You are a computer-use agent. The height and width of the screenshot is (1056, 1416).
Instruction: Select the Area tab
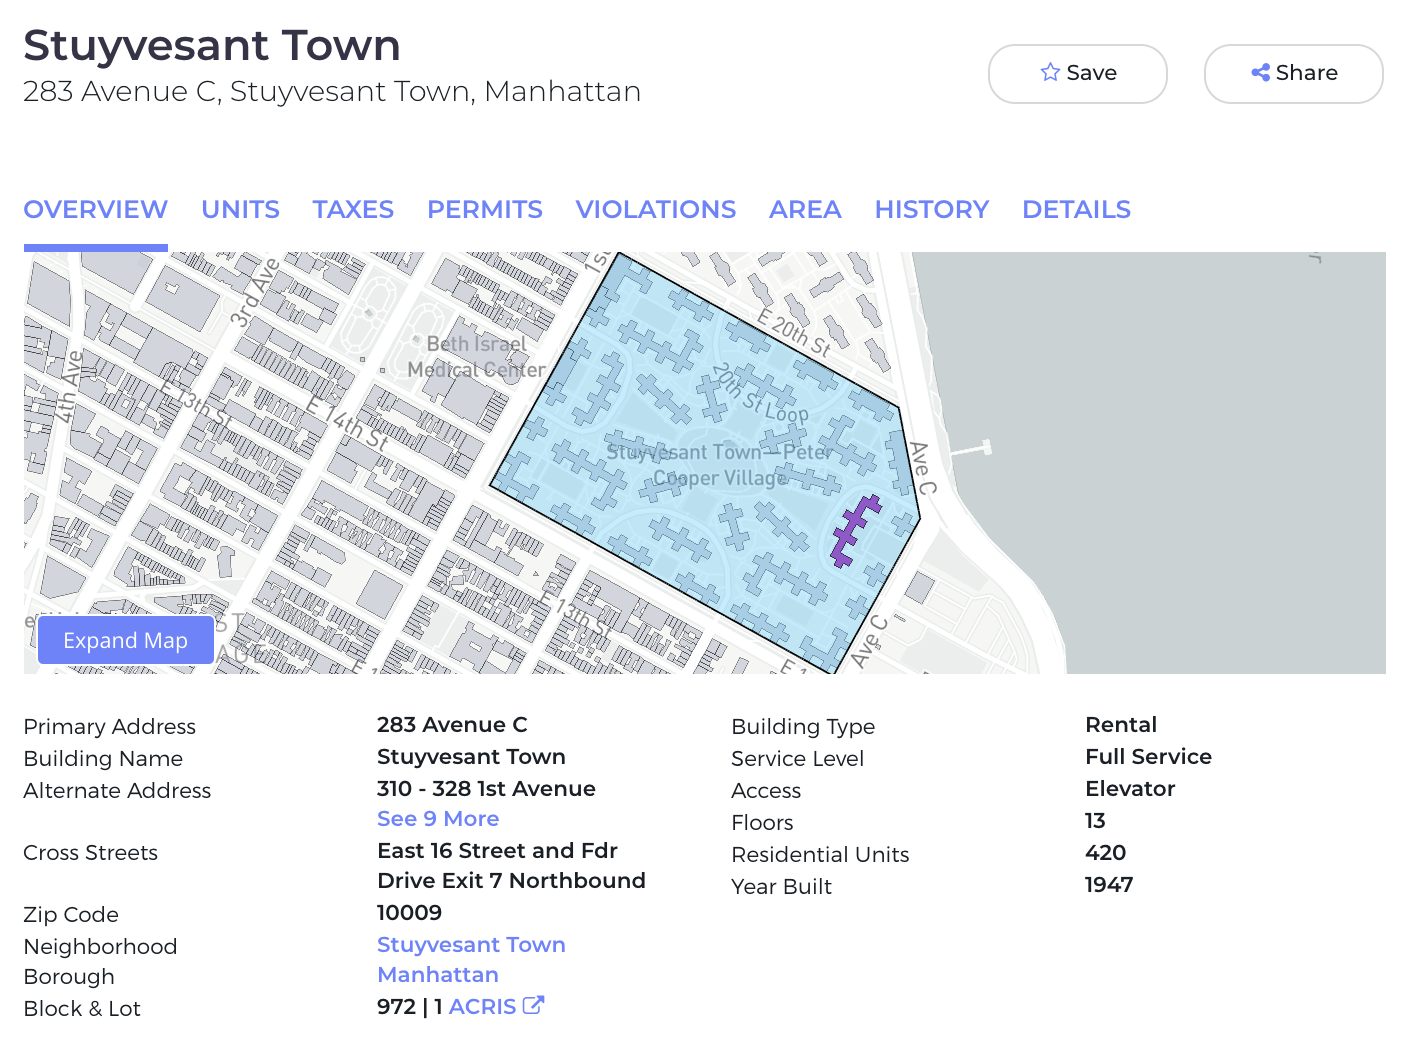pyautogui.click(x=805, y=209)
